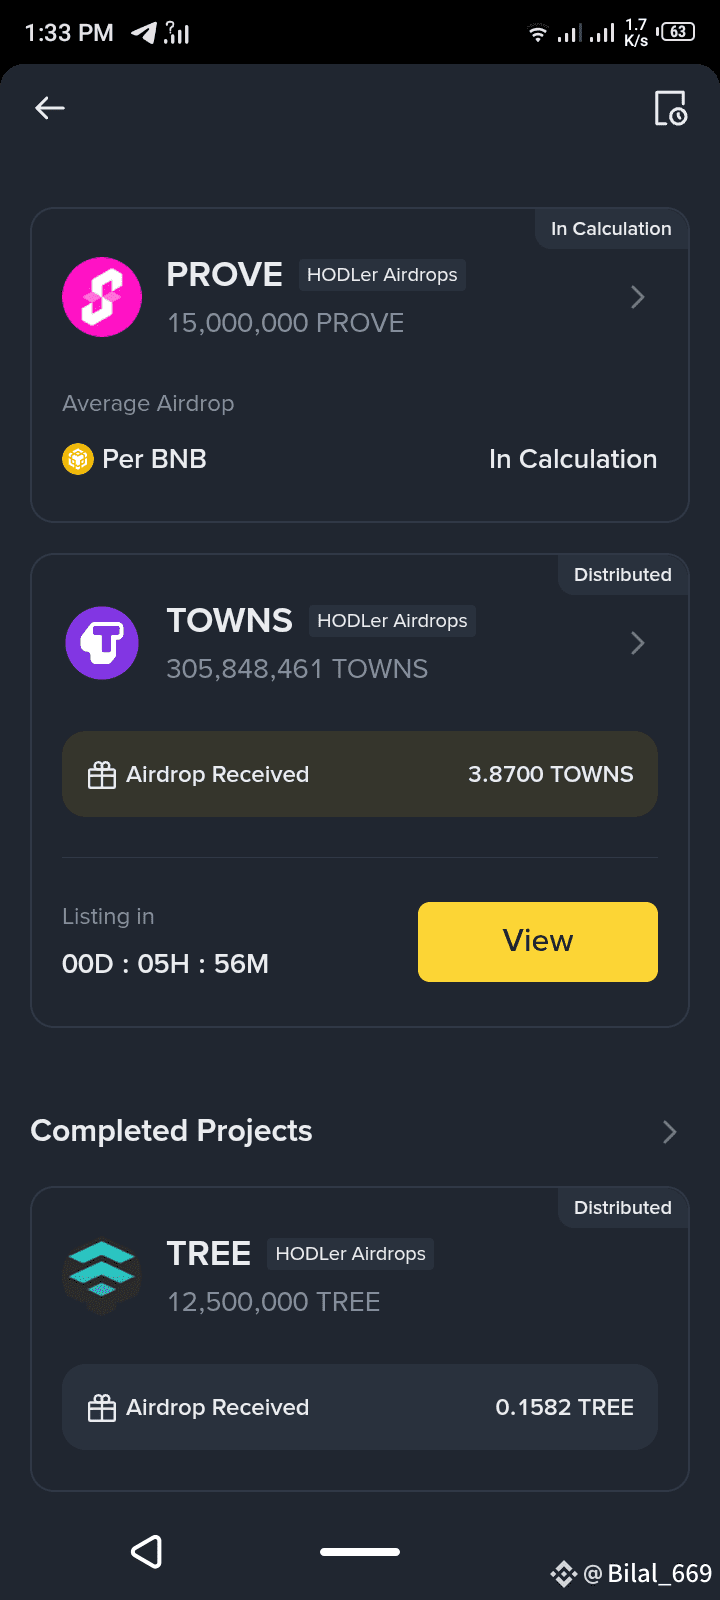Tap the TREE token logo

[102, 1275]
